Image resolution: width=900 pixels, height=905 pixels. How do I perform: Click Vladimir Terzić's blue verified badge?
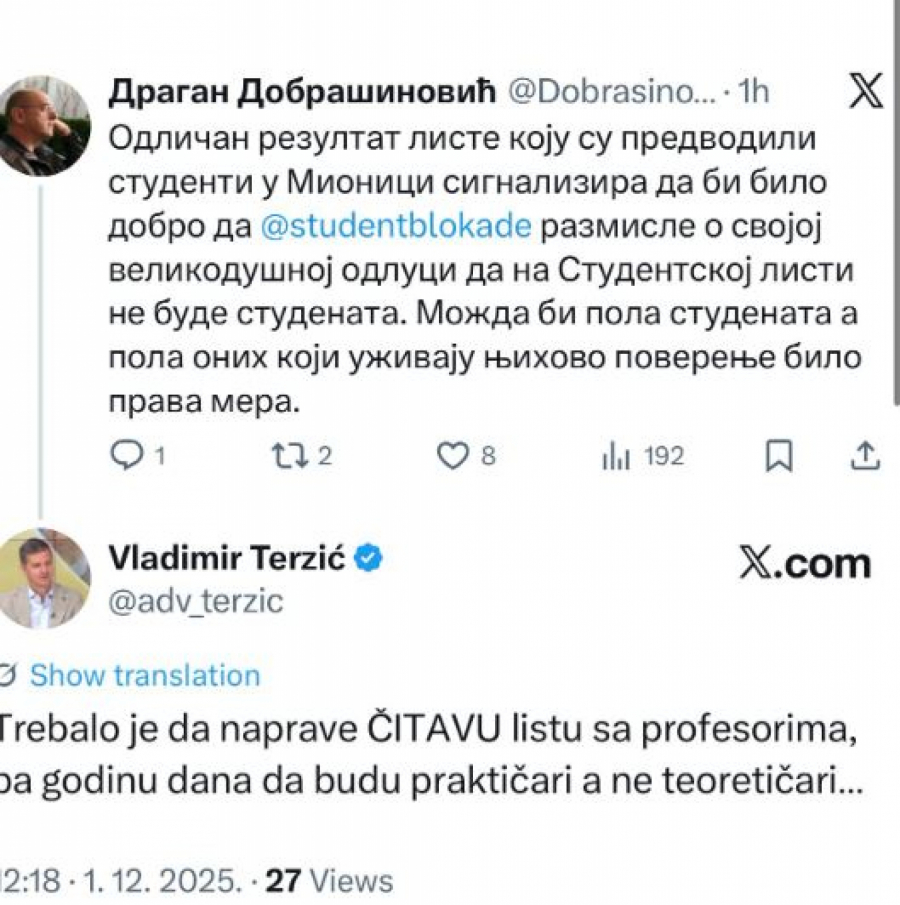pyautogui.click(x=369, y=558)
